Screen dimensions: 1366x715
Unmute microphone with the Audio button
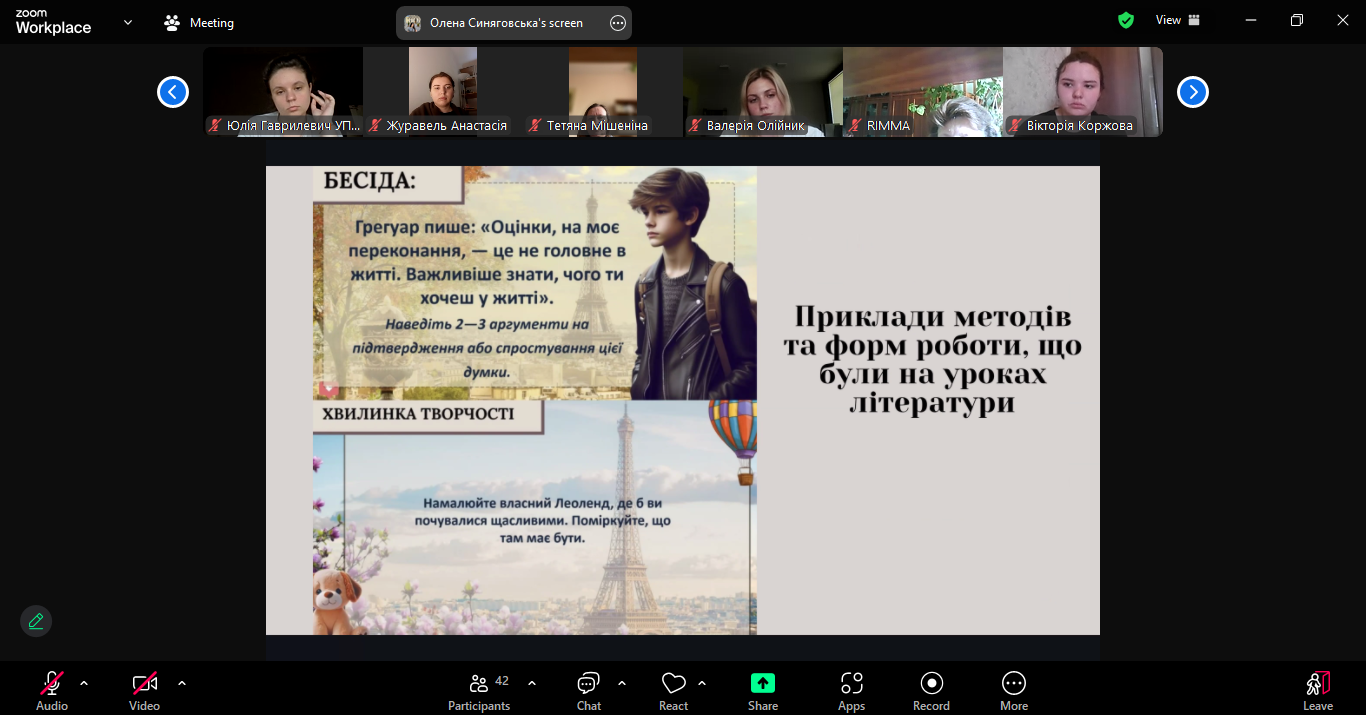pyautogui.click(x=52, y=683)
